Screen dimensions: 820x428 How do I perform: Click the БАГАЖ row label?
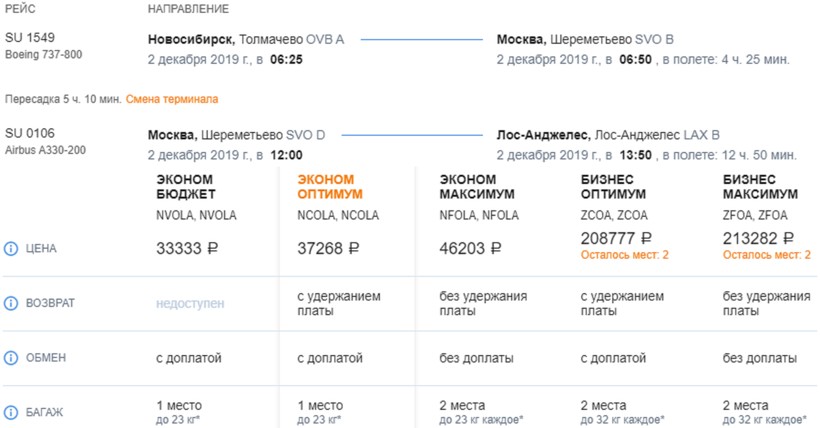pyautogui.click(x=46, y=412)
